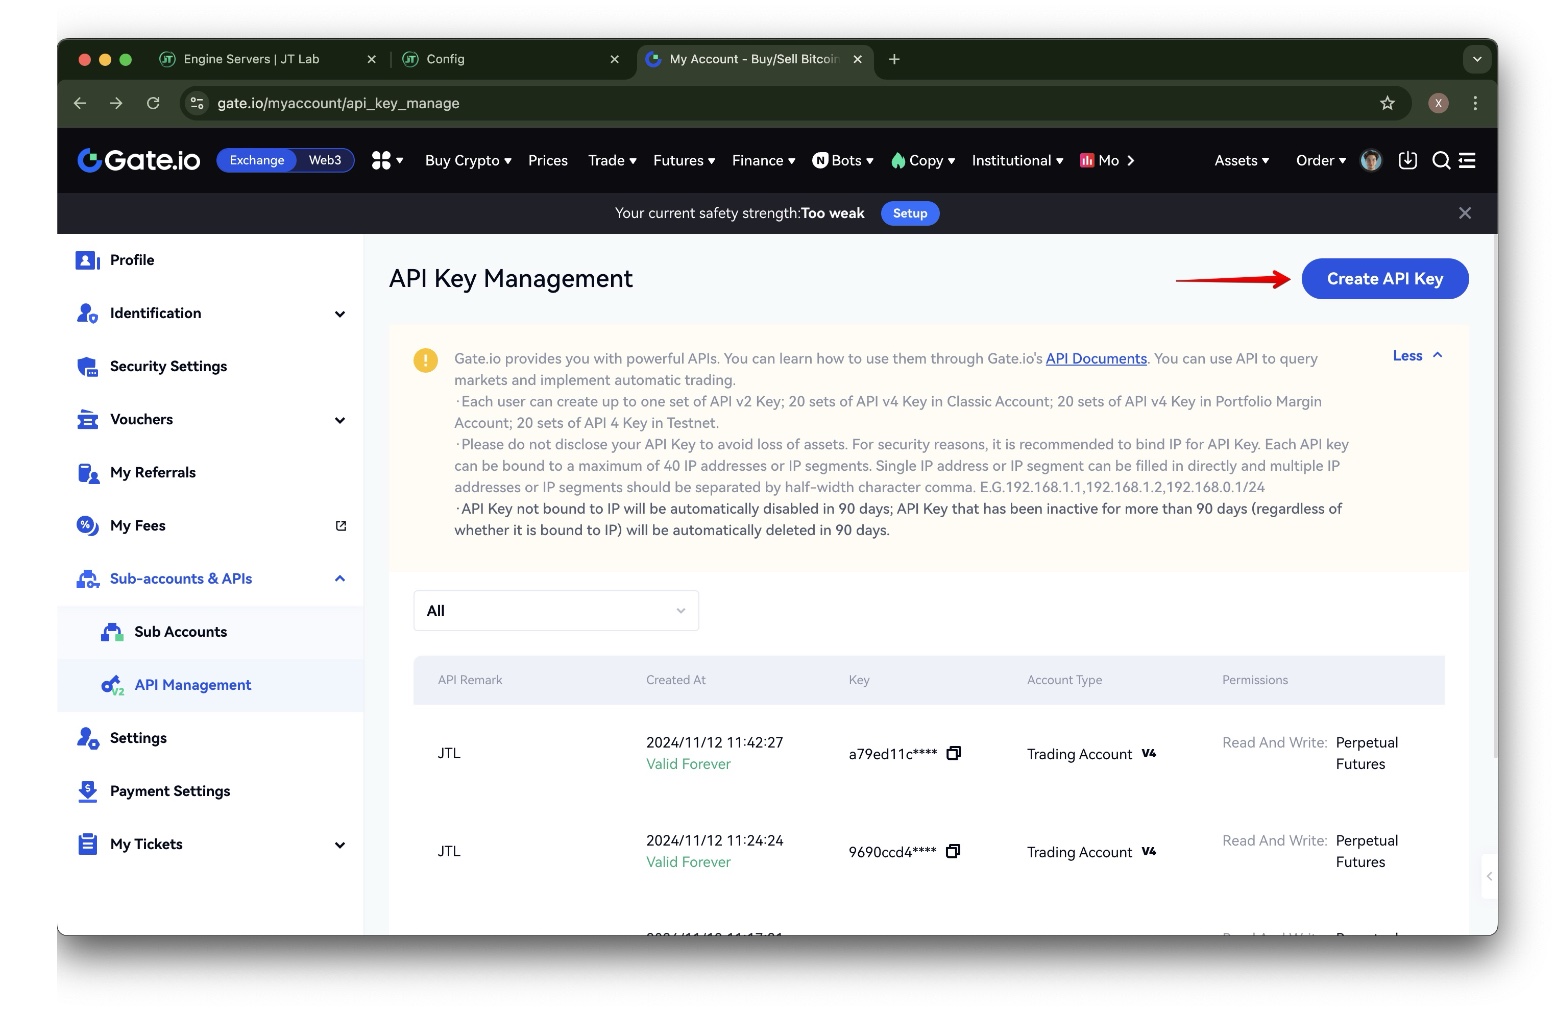Viewport: 1554px width, 1011px height.
Task: Click the external link icon beside My Fees
Action: pyautogui.click(x=341, y=526)
